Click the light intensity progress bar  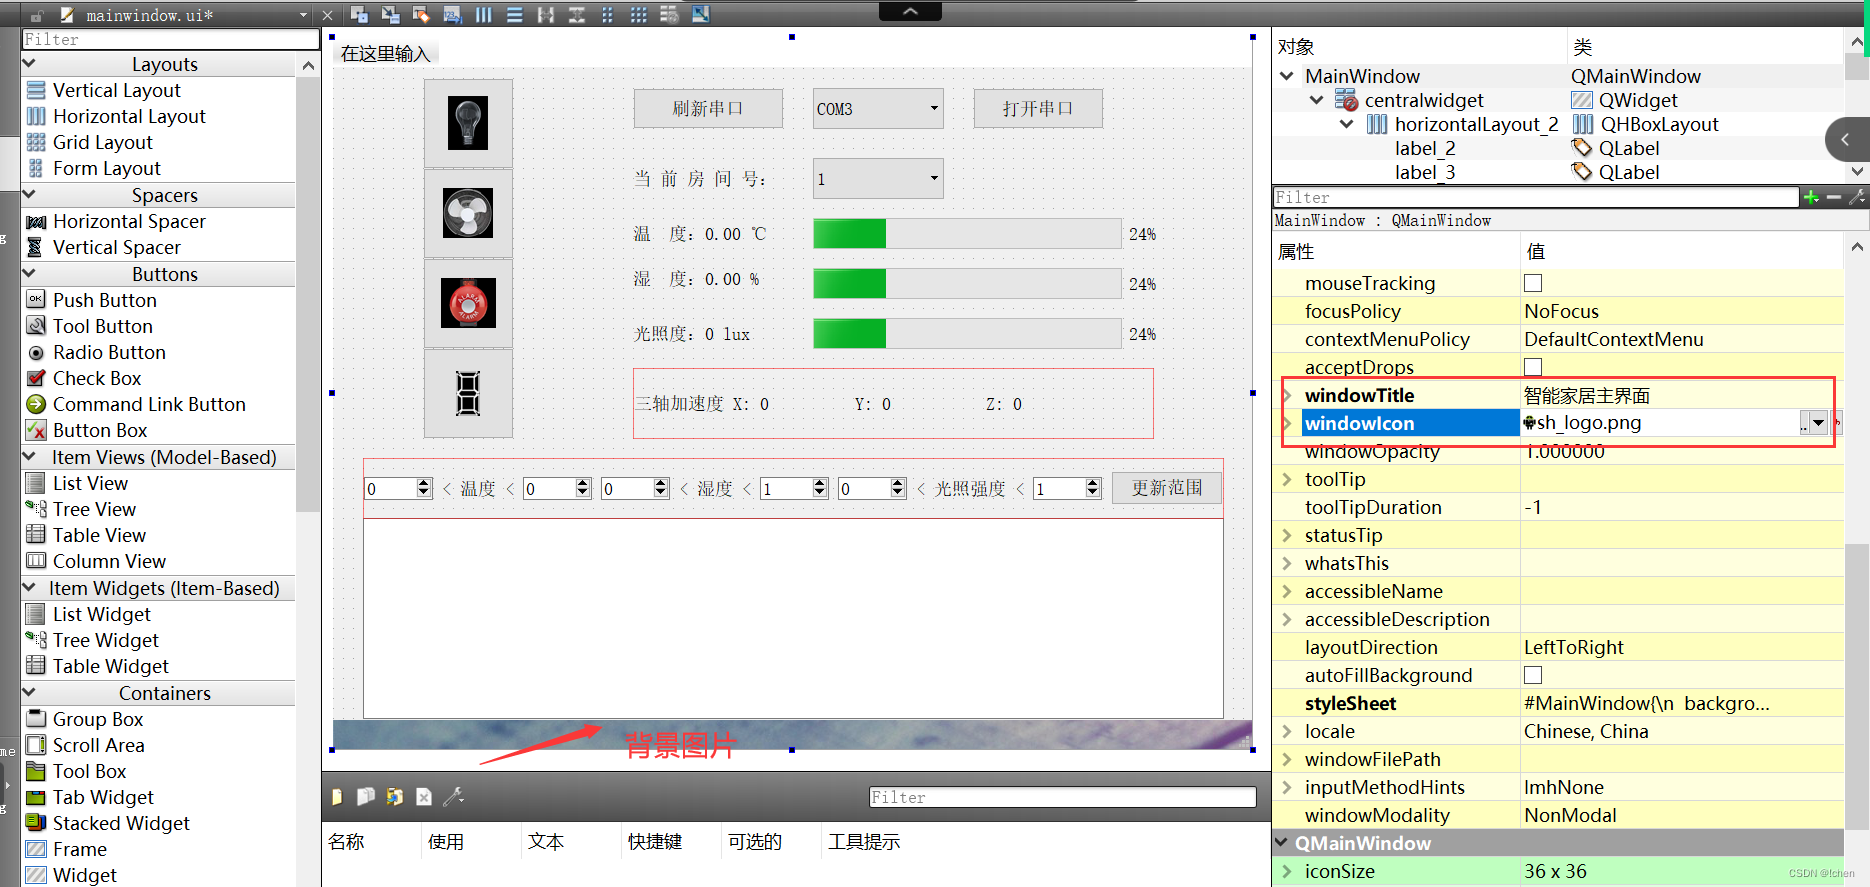tap(967, 334)
